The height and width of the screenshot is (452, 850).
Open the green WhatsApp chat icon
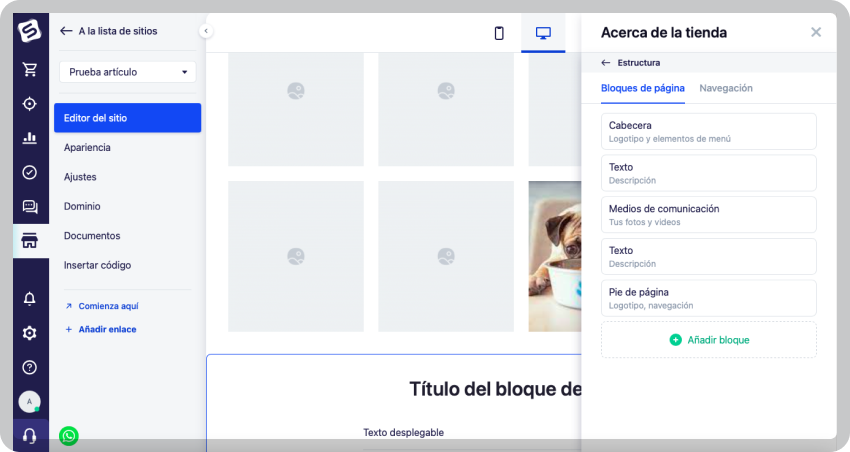pyautogui.click(x=69, y=436)
